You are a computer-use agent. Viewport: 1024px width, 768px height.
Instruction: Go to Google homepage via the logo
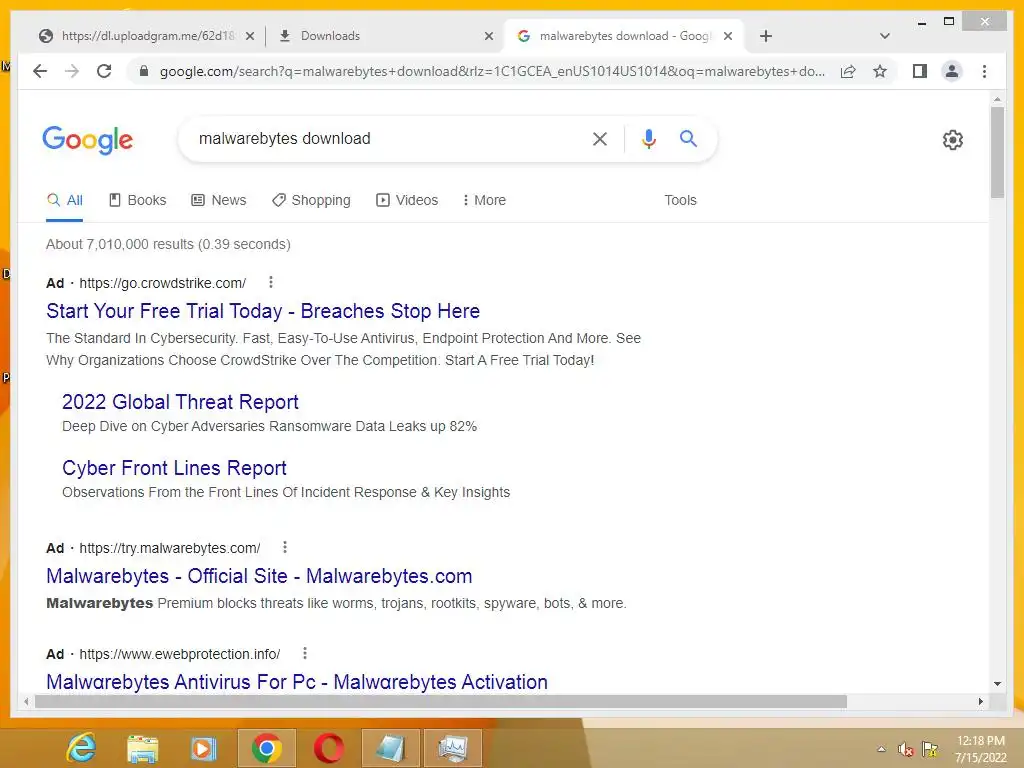click(88, 140)
